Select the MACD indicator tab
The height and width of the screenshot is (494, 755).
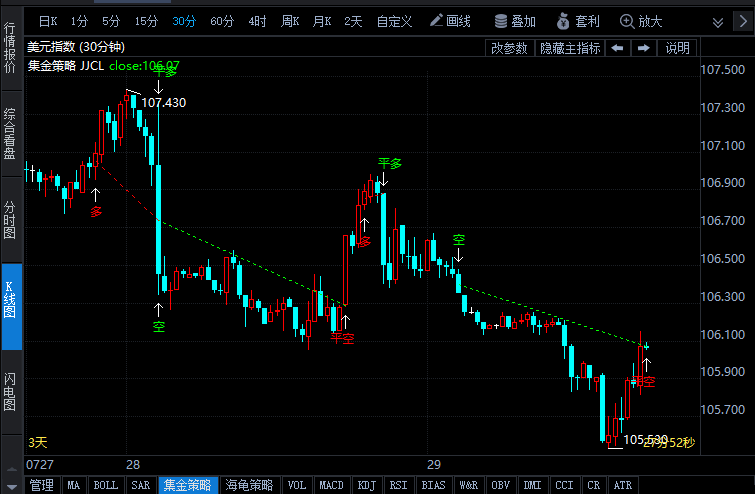tap(331, 485)
